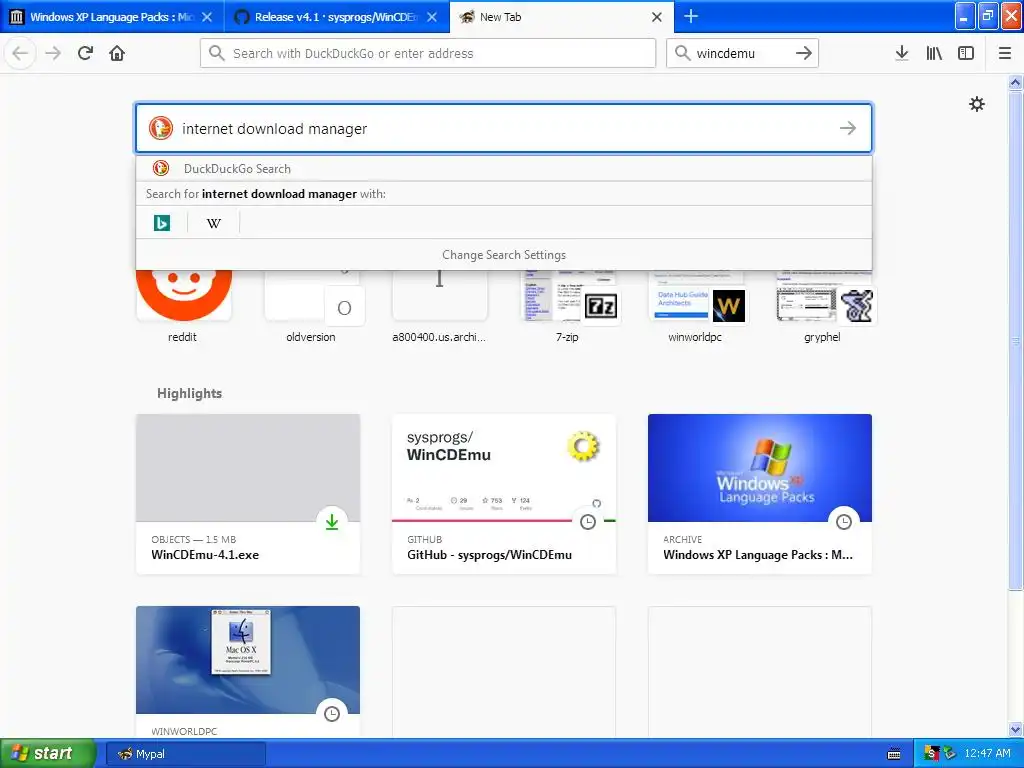Image resolution: width=1024 pixels, height=768 pixels.
Task: Open a new tab with plus button
Action: tap(690, 16)
